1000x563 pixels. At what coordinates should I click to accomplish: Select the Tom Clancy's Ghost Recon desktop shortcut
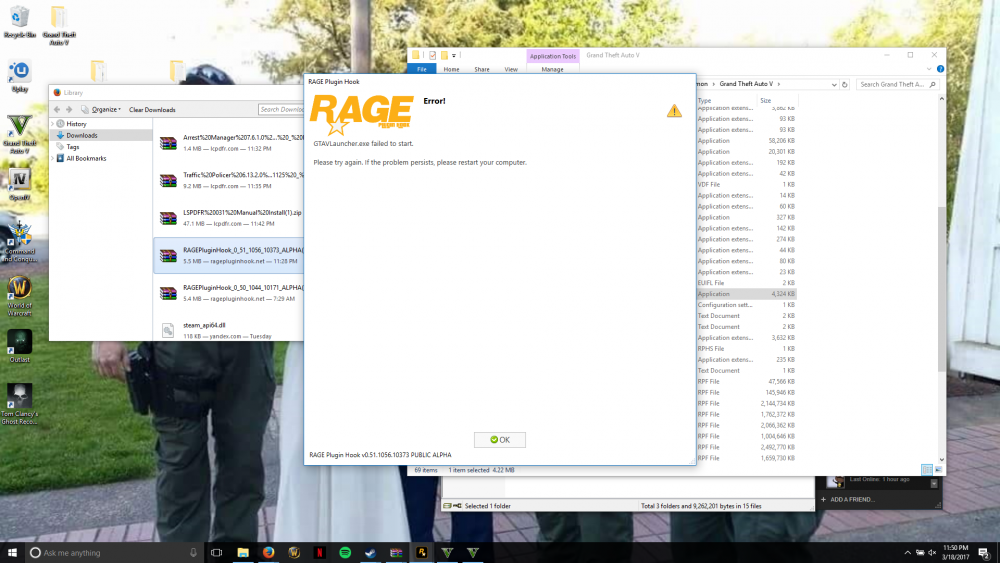click(x=19, y=405)
